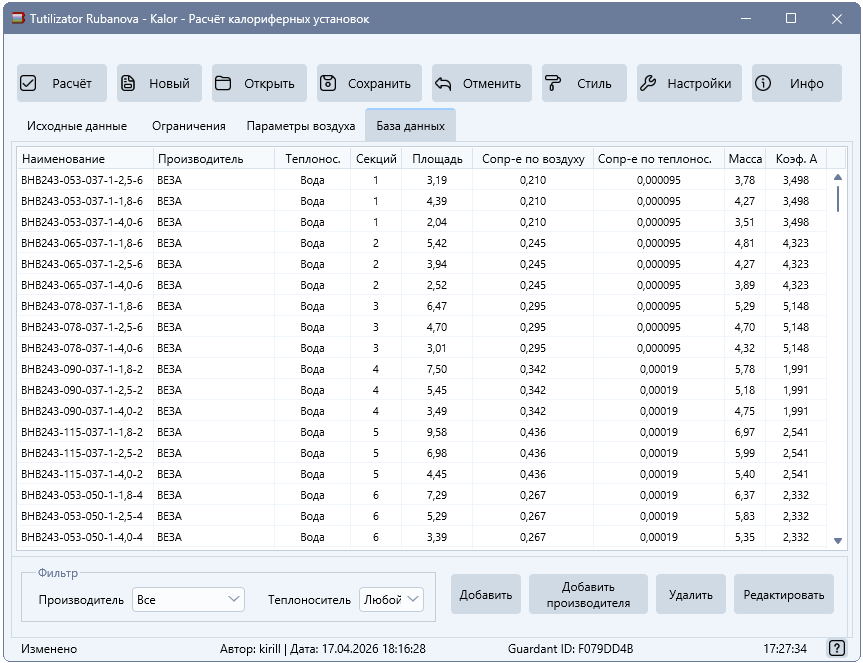Click the Удалить button

click(x=691, y=594)
